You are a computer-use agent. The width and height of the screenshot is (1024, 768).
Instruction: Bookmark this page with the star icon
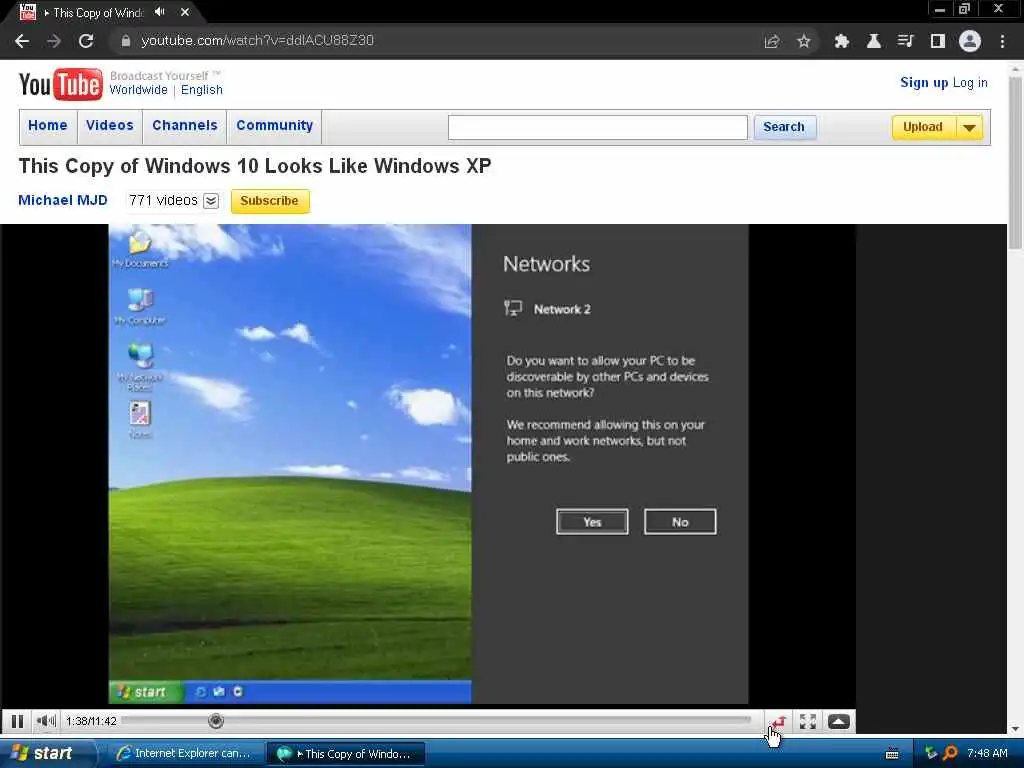click(804, 41)
